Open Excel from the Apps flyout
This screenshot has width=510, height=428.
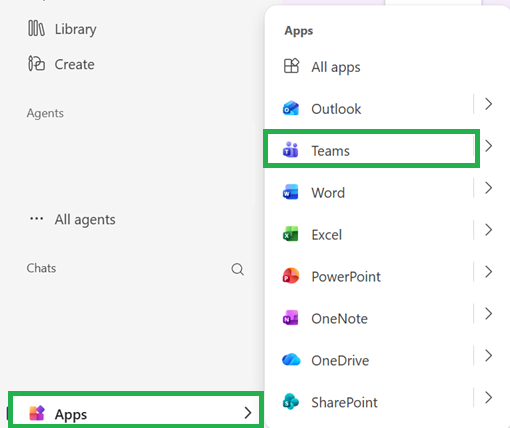369,235
